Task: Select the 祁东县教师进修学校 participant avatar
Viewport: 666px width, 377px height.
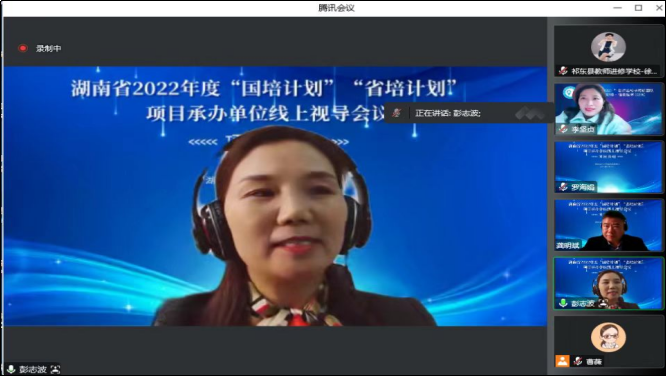Action: point(608,47)
